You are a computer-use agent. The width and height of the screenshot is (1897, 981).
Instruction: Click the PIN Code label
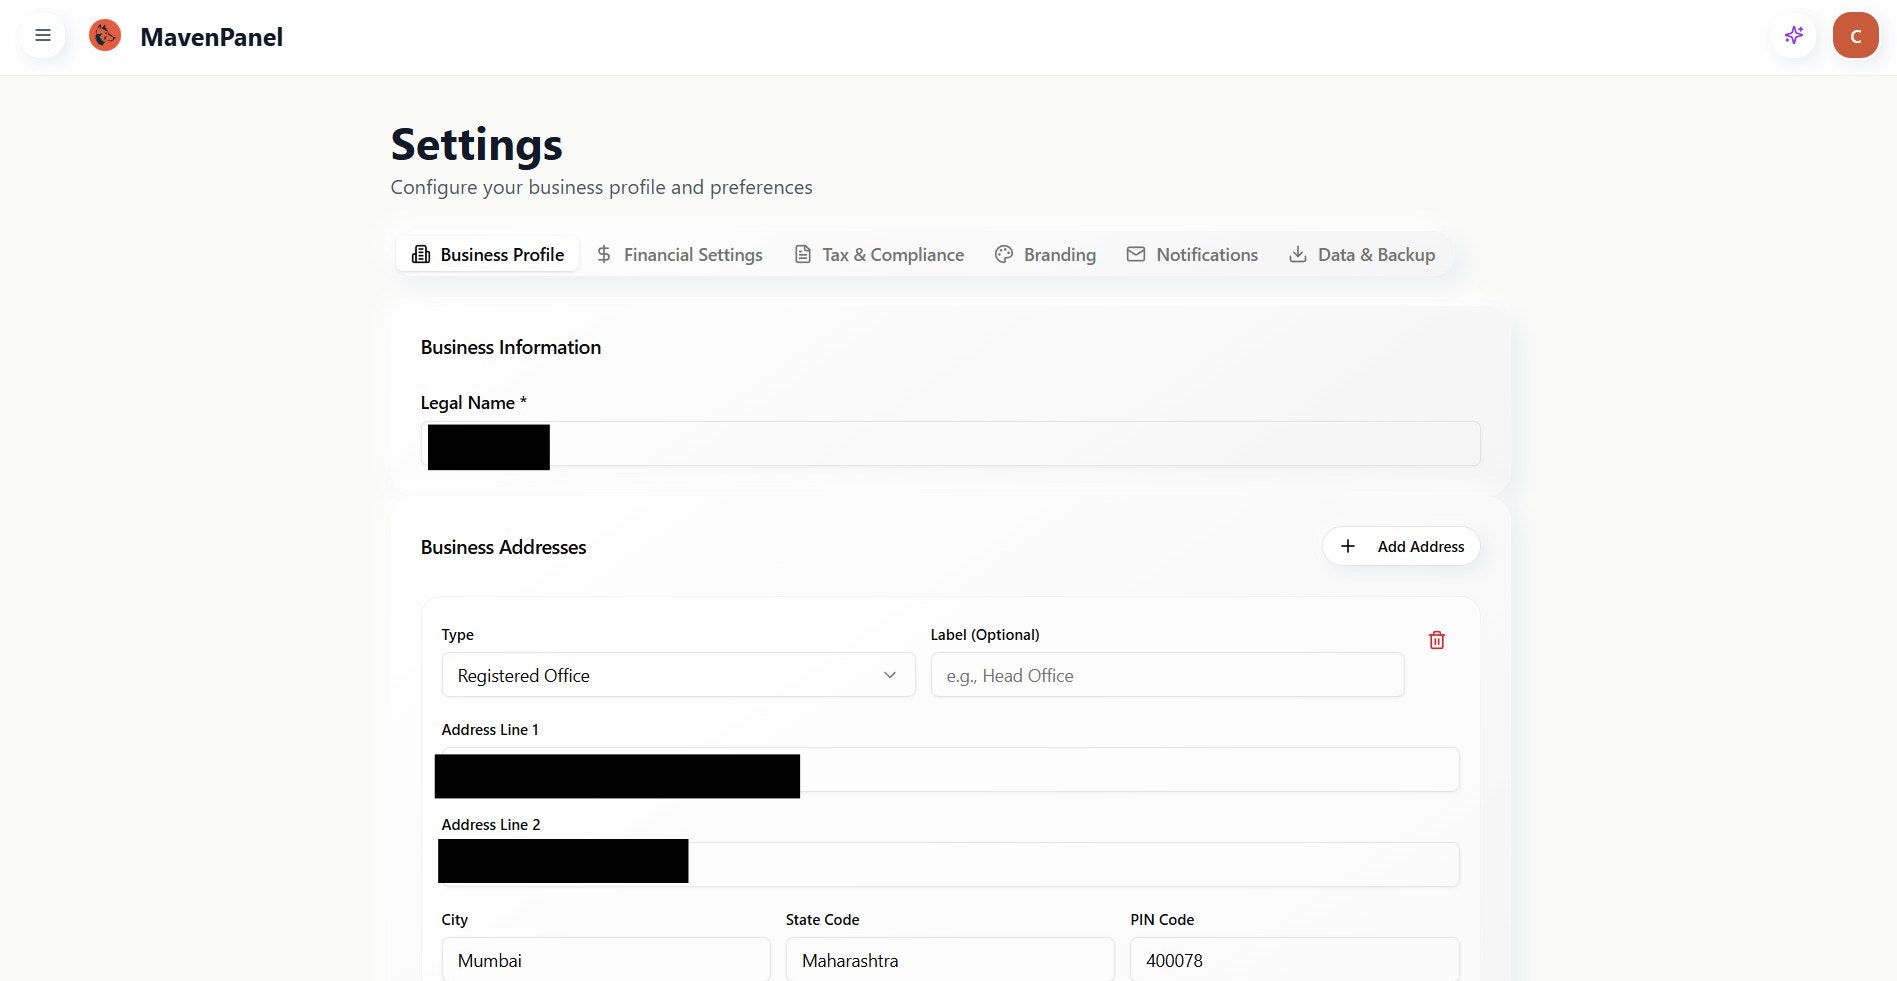pyautogui.click(x=1162, y=920)
